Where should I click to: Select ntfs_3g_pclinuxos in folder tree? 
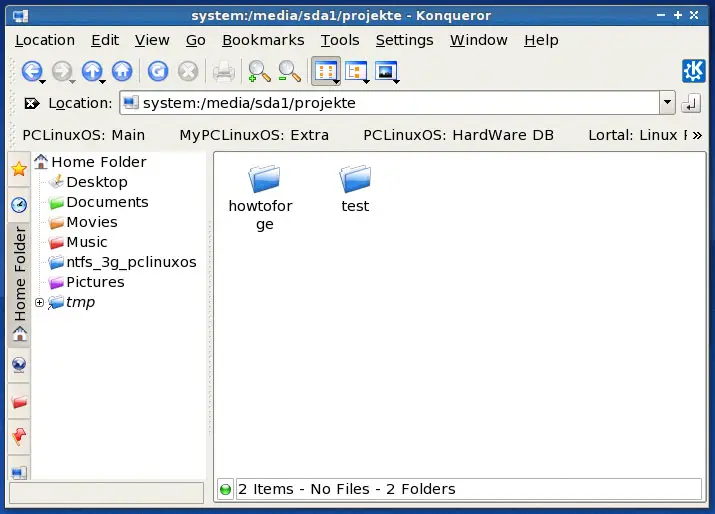[122, 262]
